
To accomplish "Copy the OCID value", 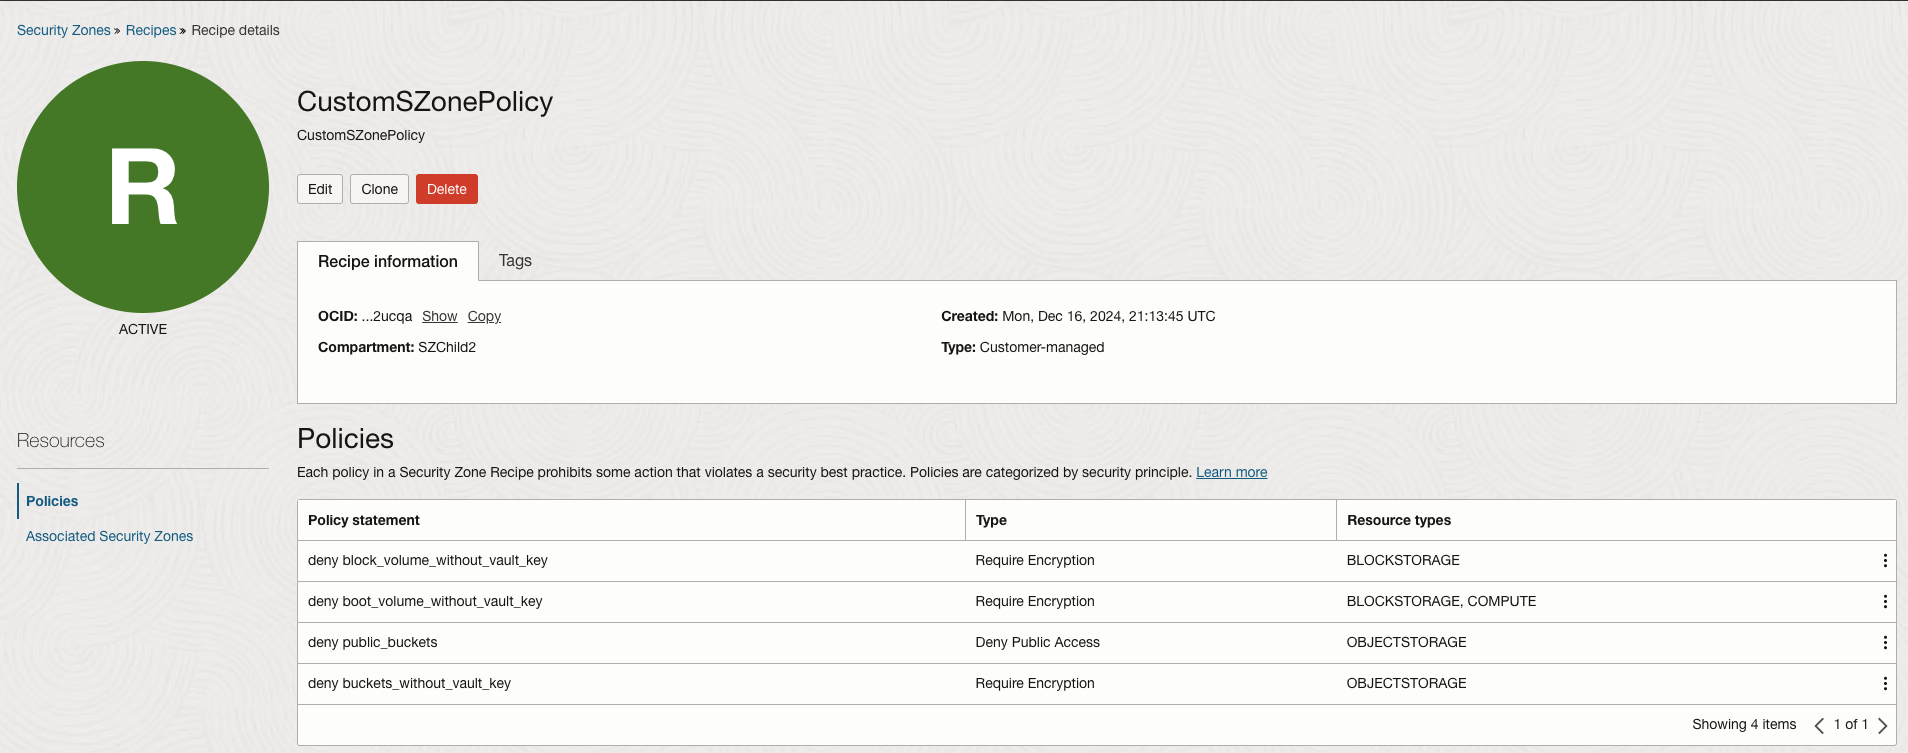I will pos(484,316).
